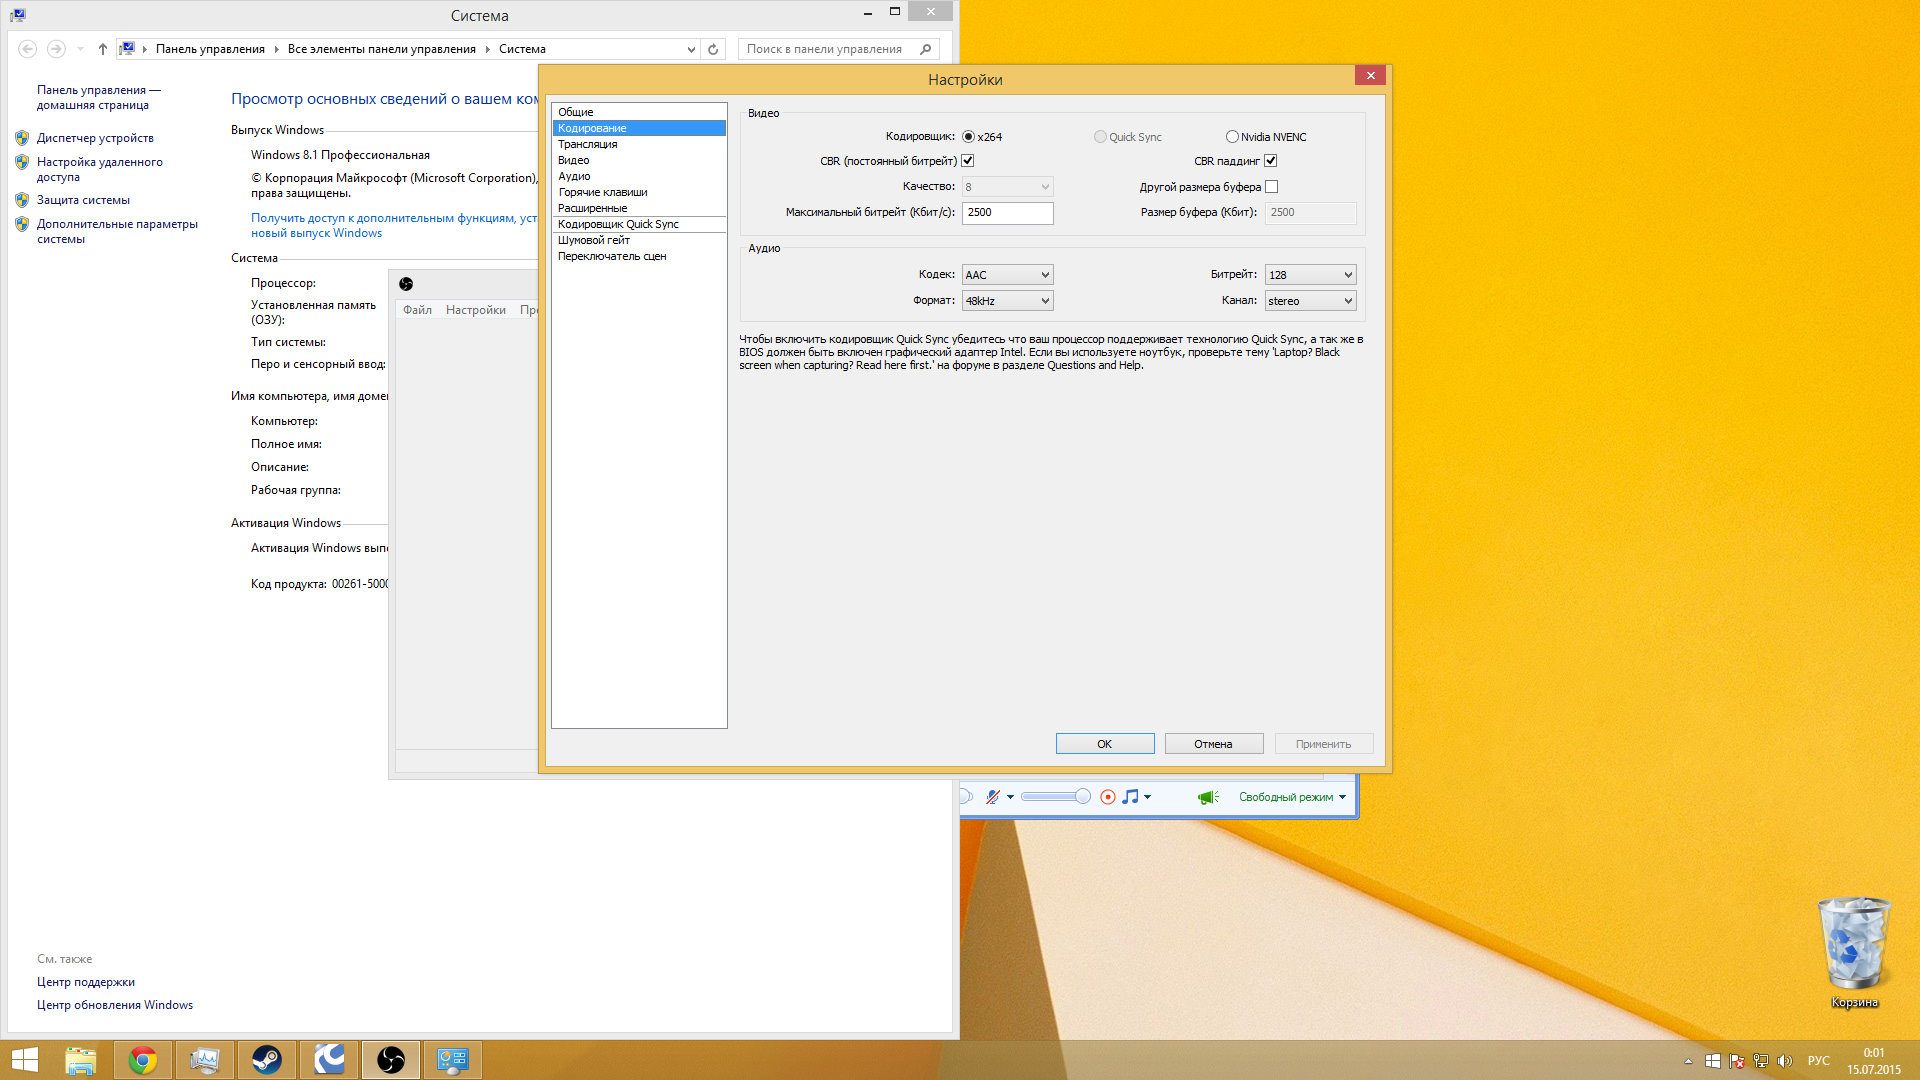The image size is (1920, 1080).
Task: Click the volume speaker tray icon
Action: pos(1785,1061)
